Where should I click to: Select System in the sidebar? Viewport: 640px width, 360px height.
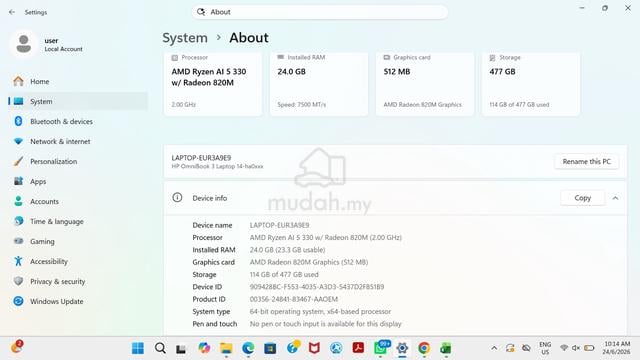(x=78, y=101)
